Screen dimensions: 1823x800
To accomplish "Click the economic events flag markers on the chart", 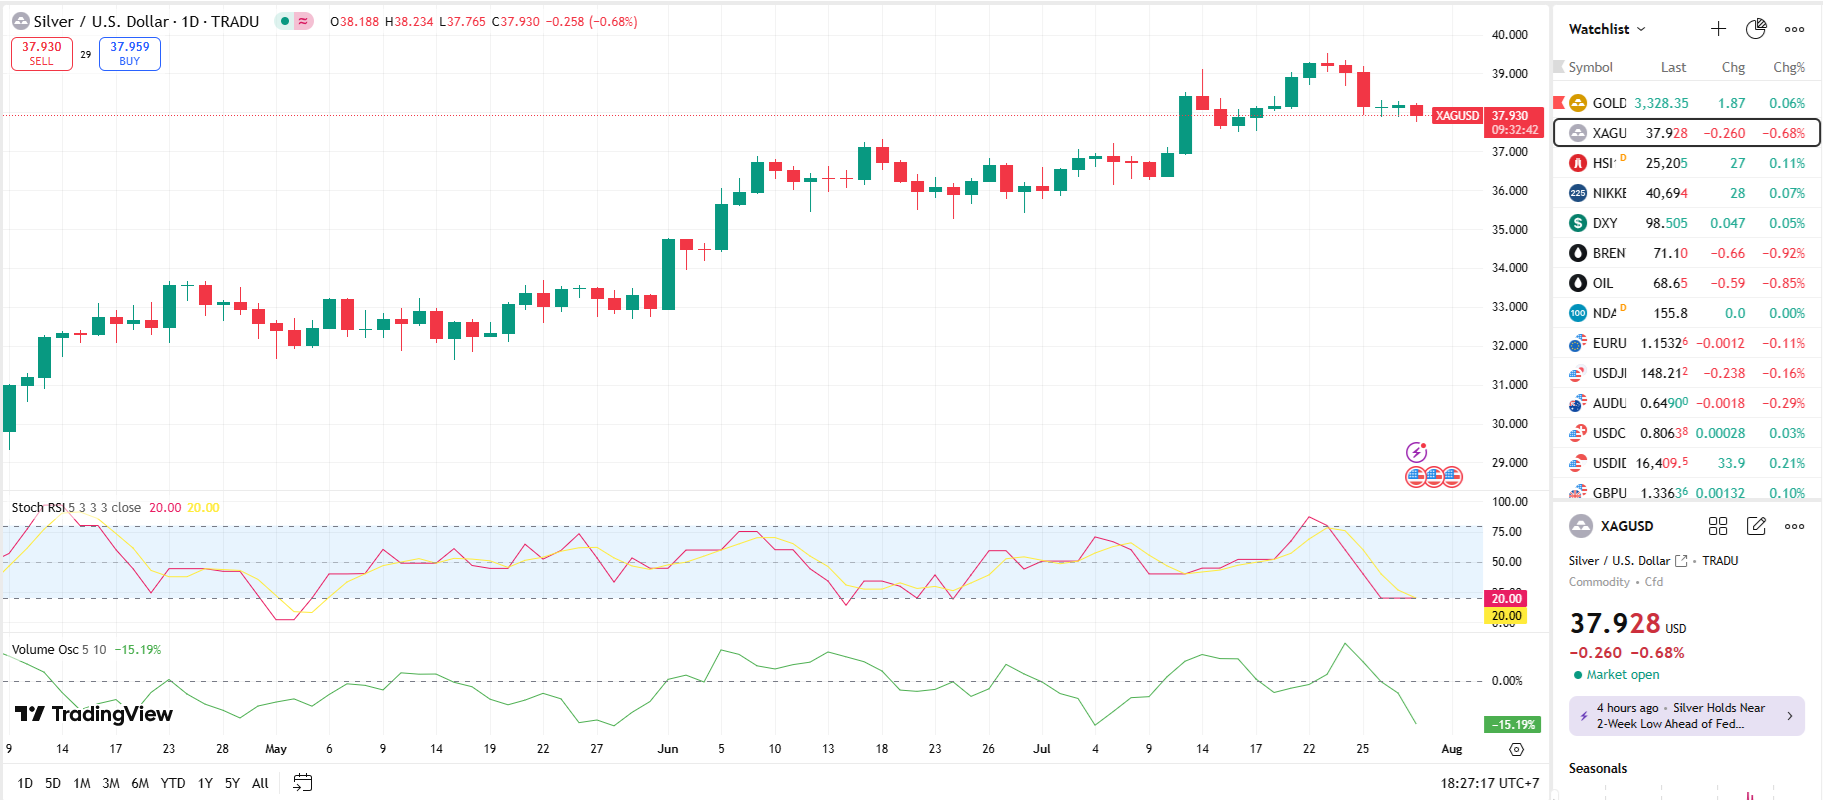I will pos(1434,477).
